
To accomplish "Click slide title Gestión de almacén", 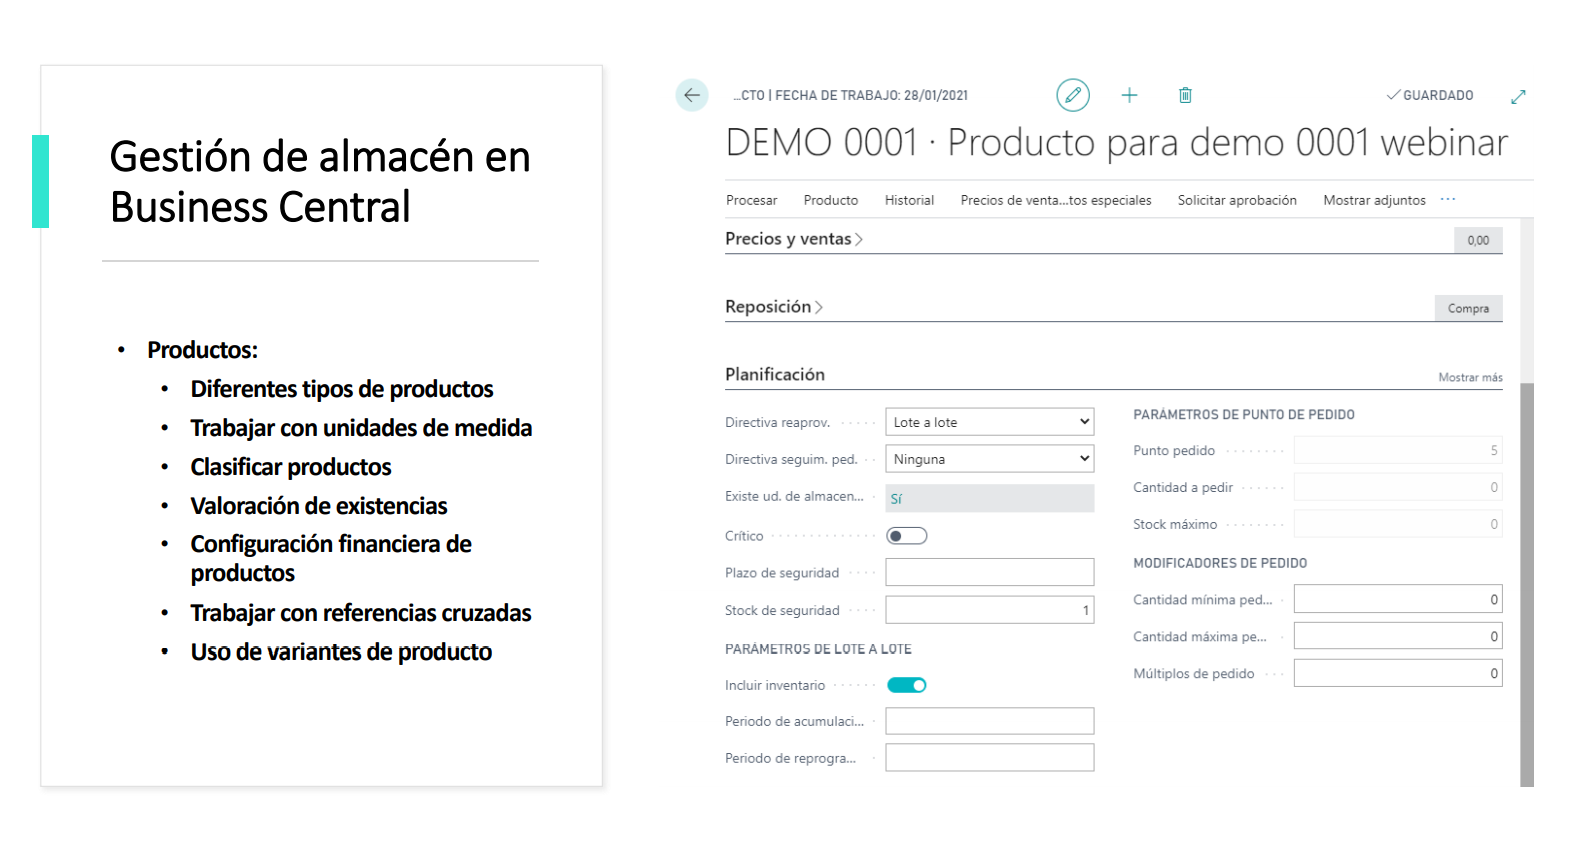I will pos(320,182).
